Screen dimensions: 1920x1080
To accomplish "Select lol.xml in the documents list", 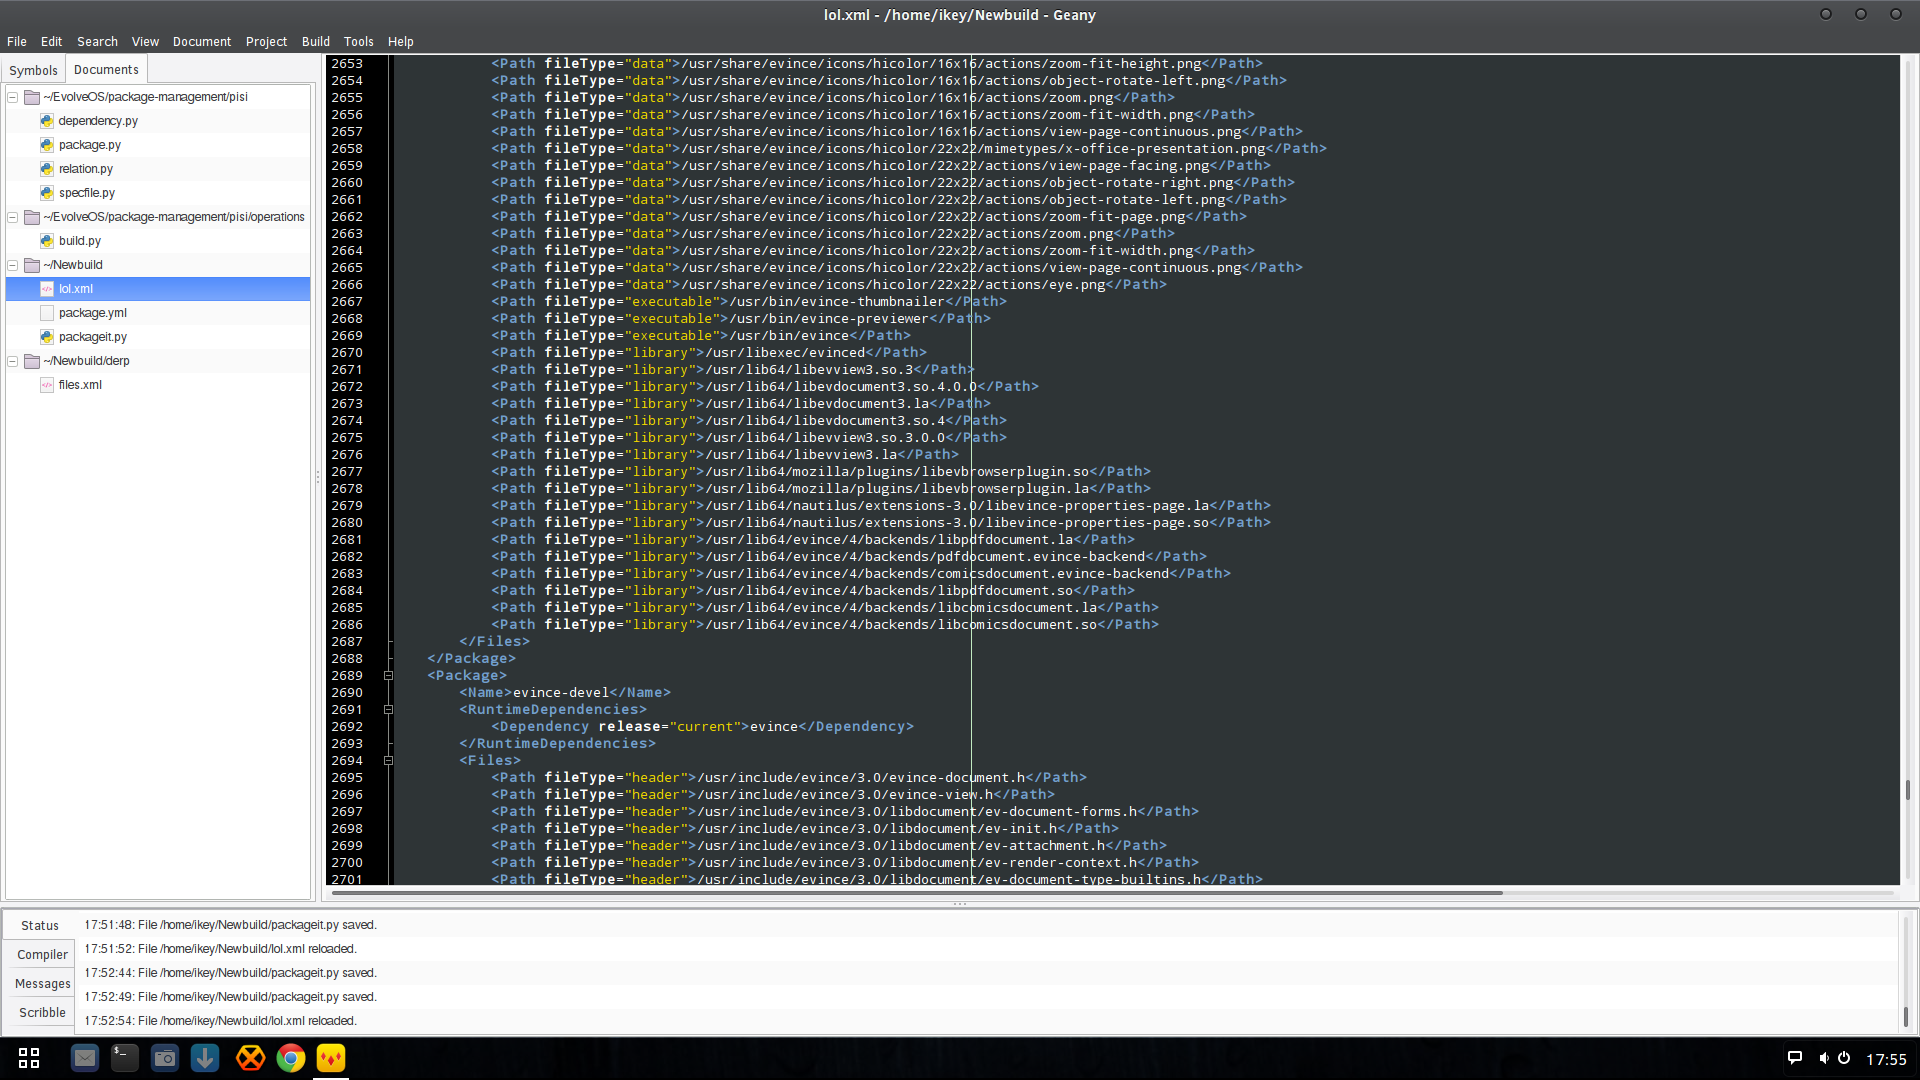I will 158,289.
